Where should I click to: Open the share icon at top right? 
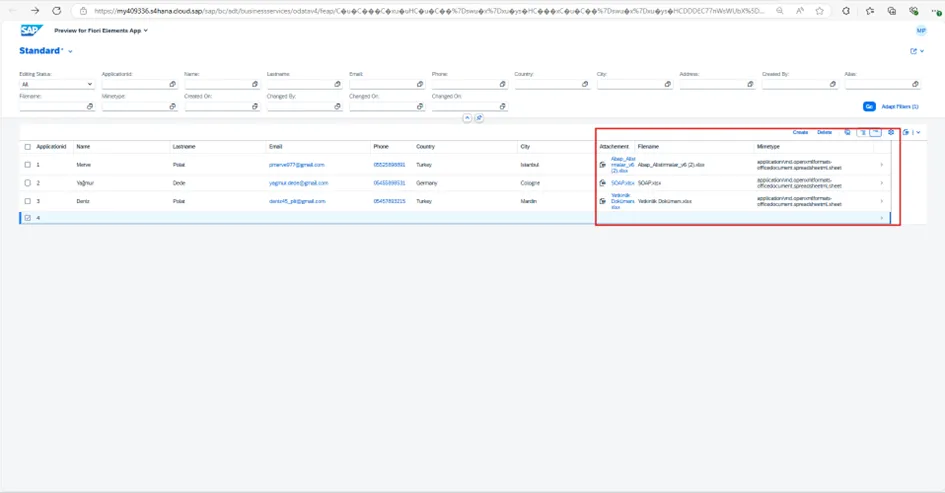914,51
